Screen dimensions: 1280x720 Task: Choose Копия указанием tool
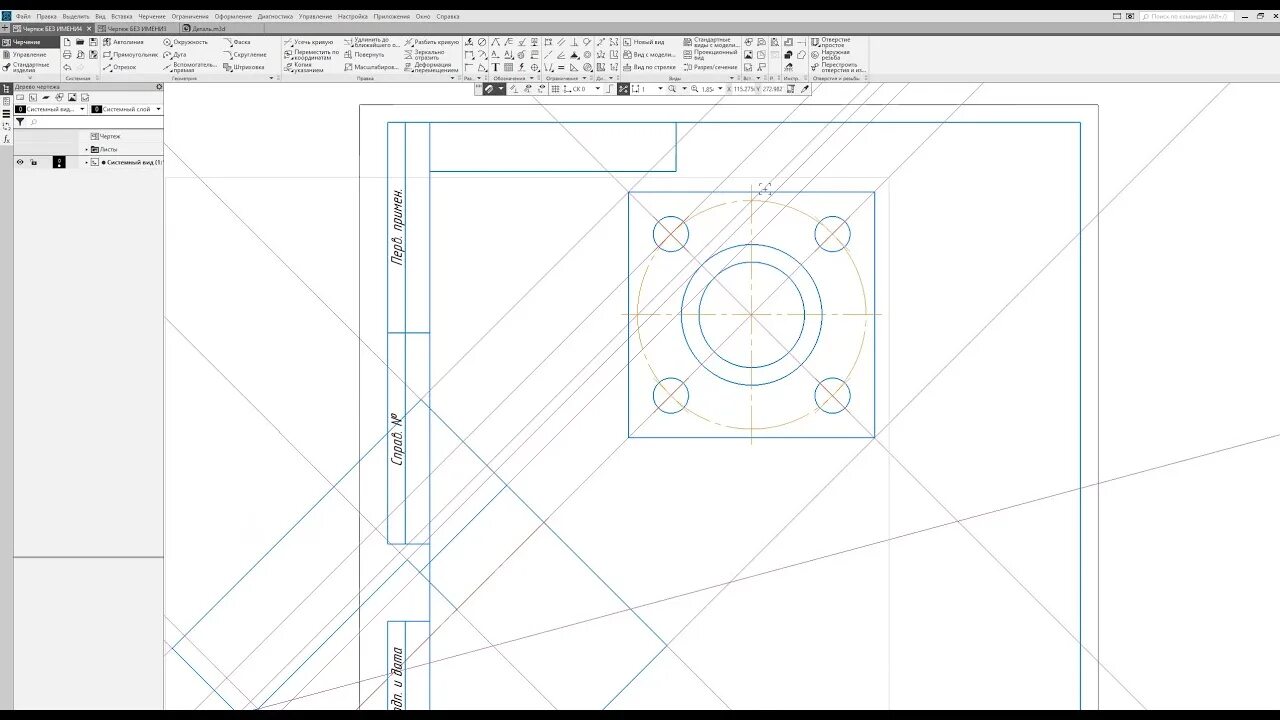coord(305,67)
